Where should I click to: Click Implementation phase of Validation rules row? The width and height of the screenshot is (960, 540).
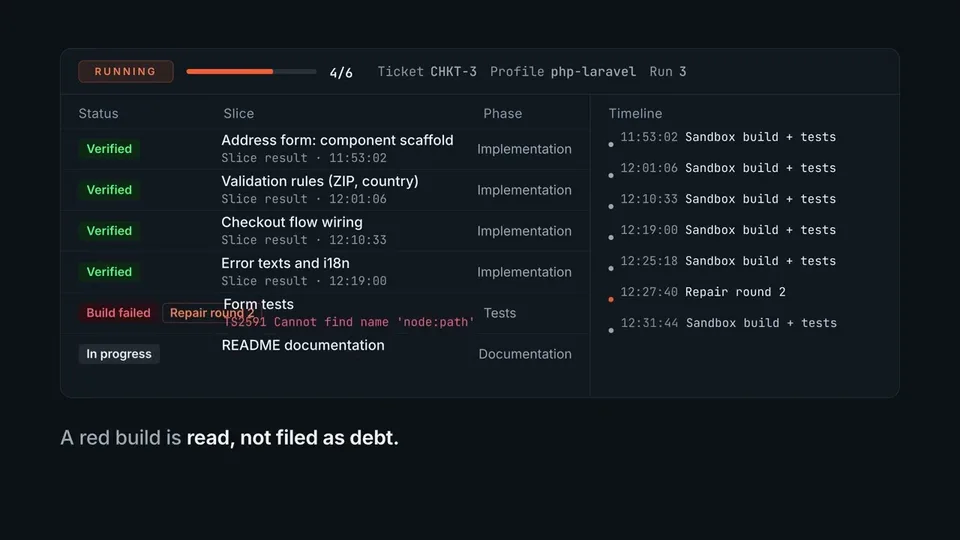524,190
